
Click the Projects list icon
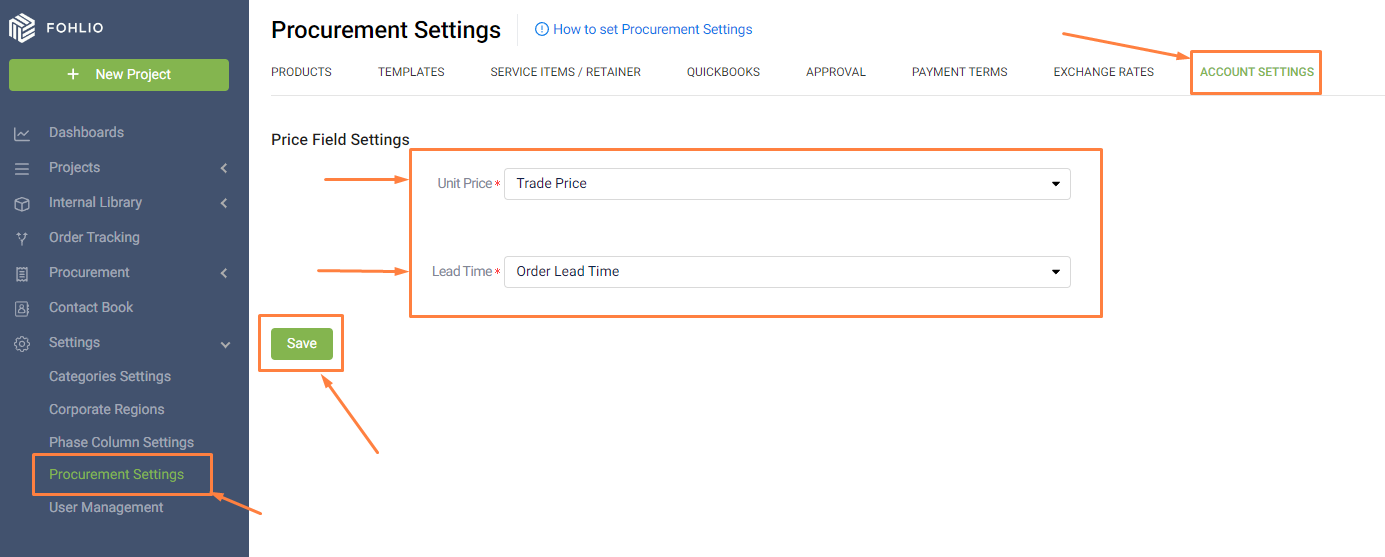(x=22, y=168)
